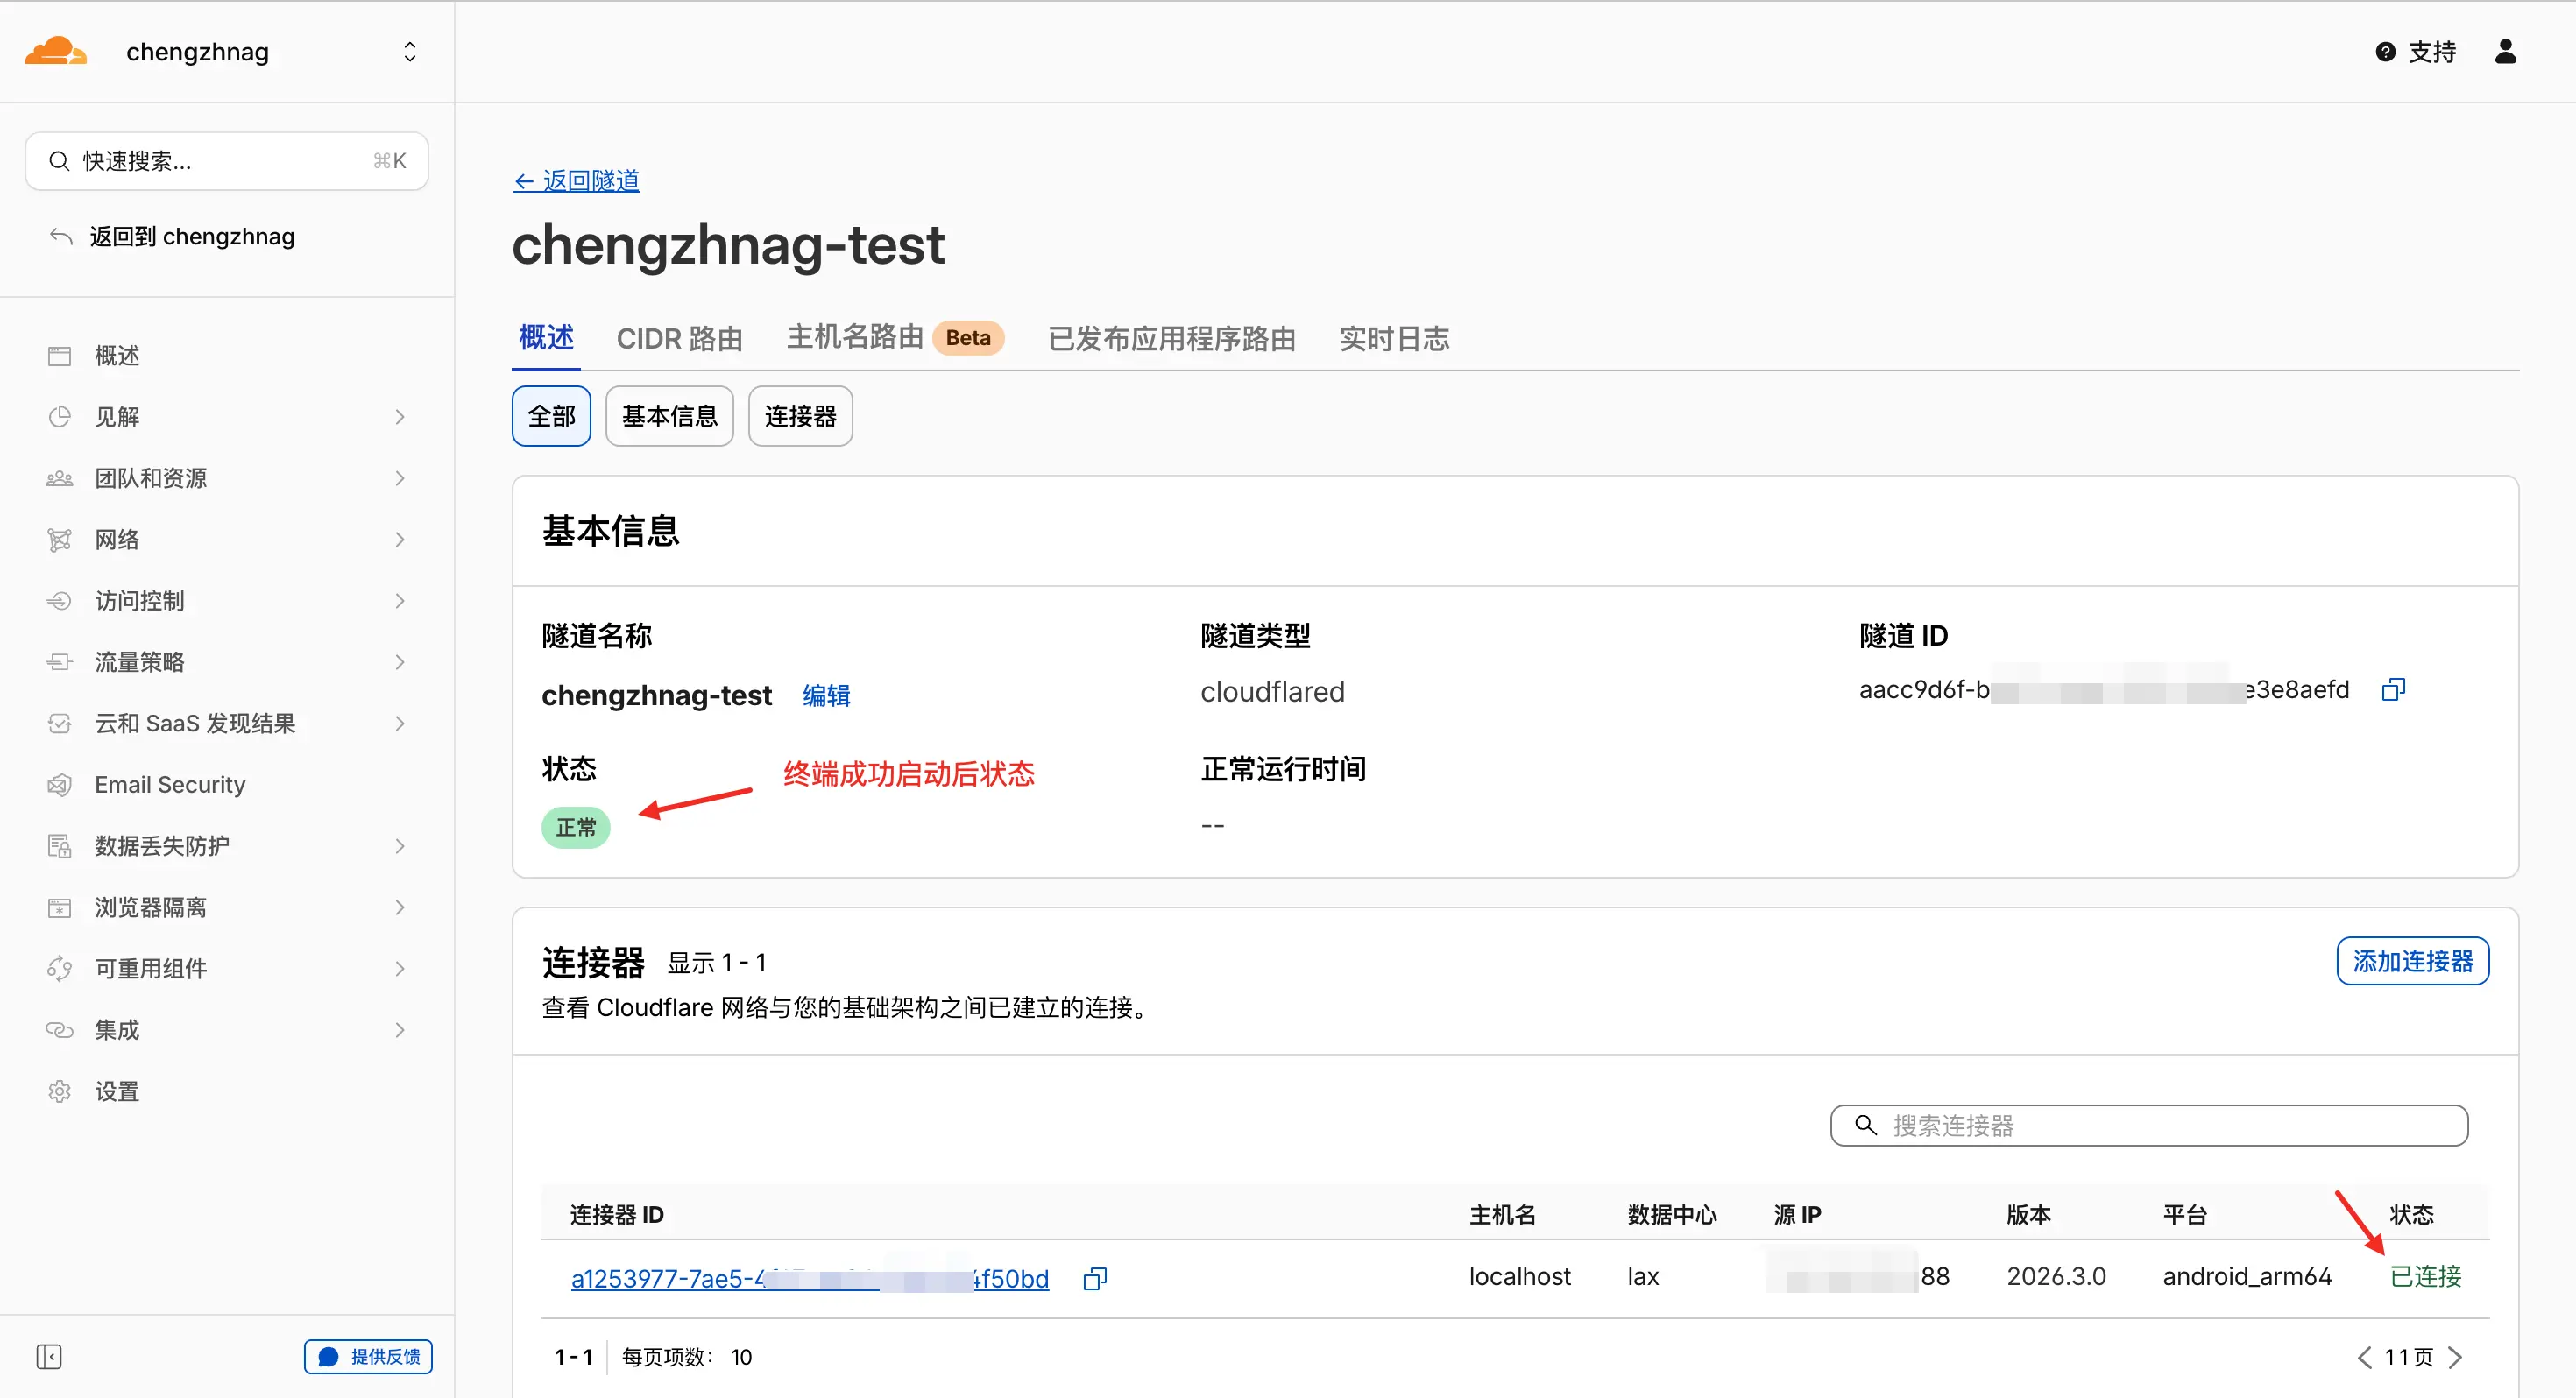
Task: Select the 连接器 filter chip
Action: (x=799, y=416)
